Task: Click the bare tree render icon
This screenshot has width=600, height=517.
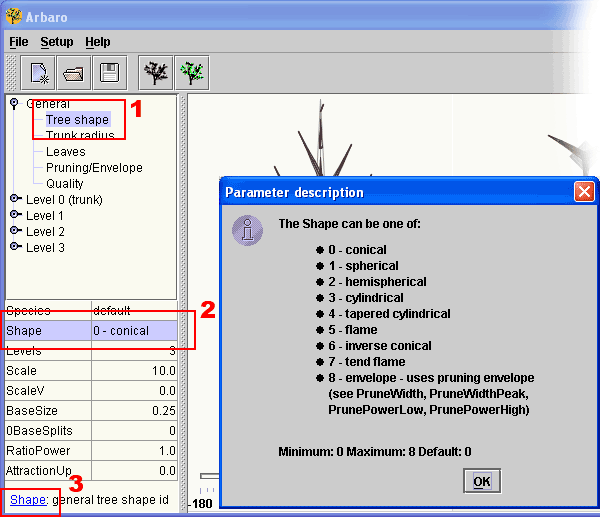Action: click(x=155, y=73)
